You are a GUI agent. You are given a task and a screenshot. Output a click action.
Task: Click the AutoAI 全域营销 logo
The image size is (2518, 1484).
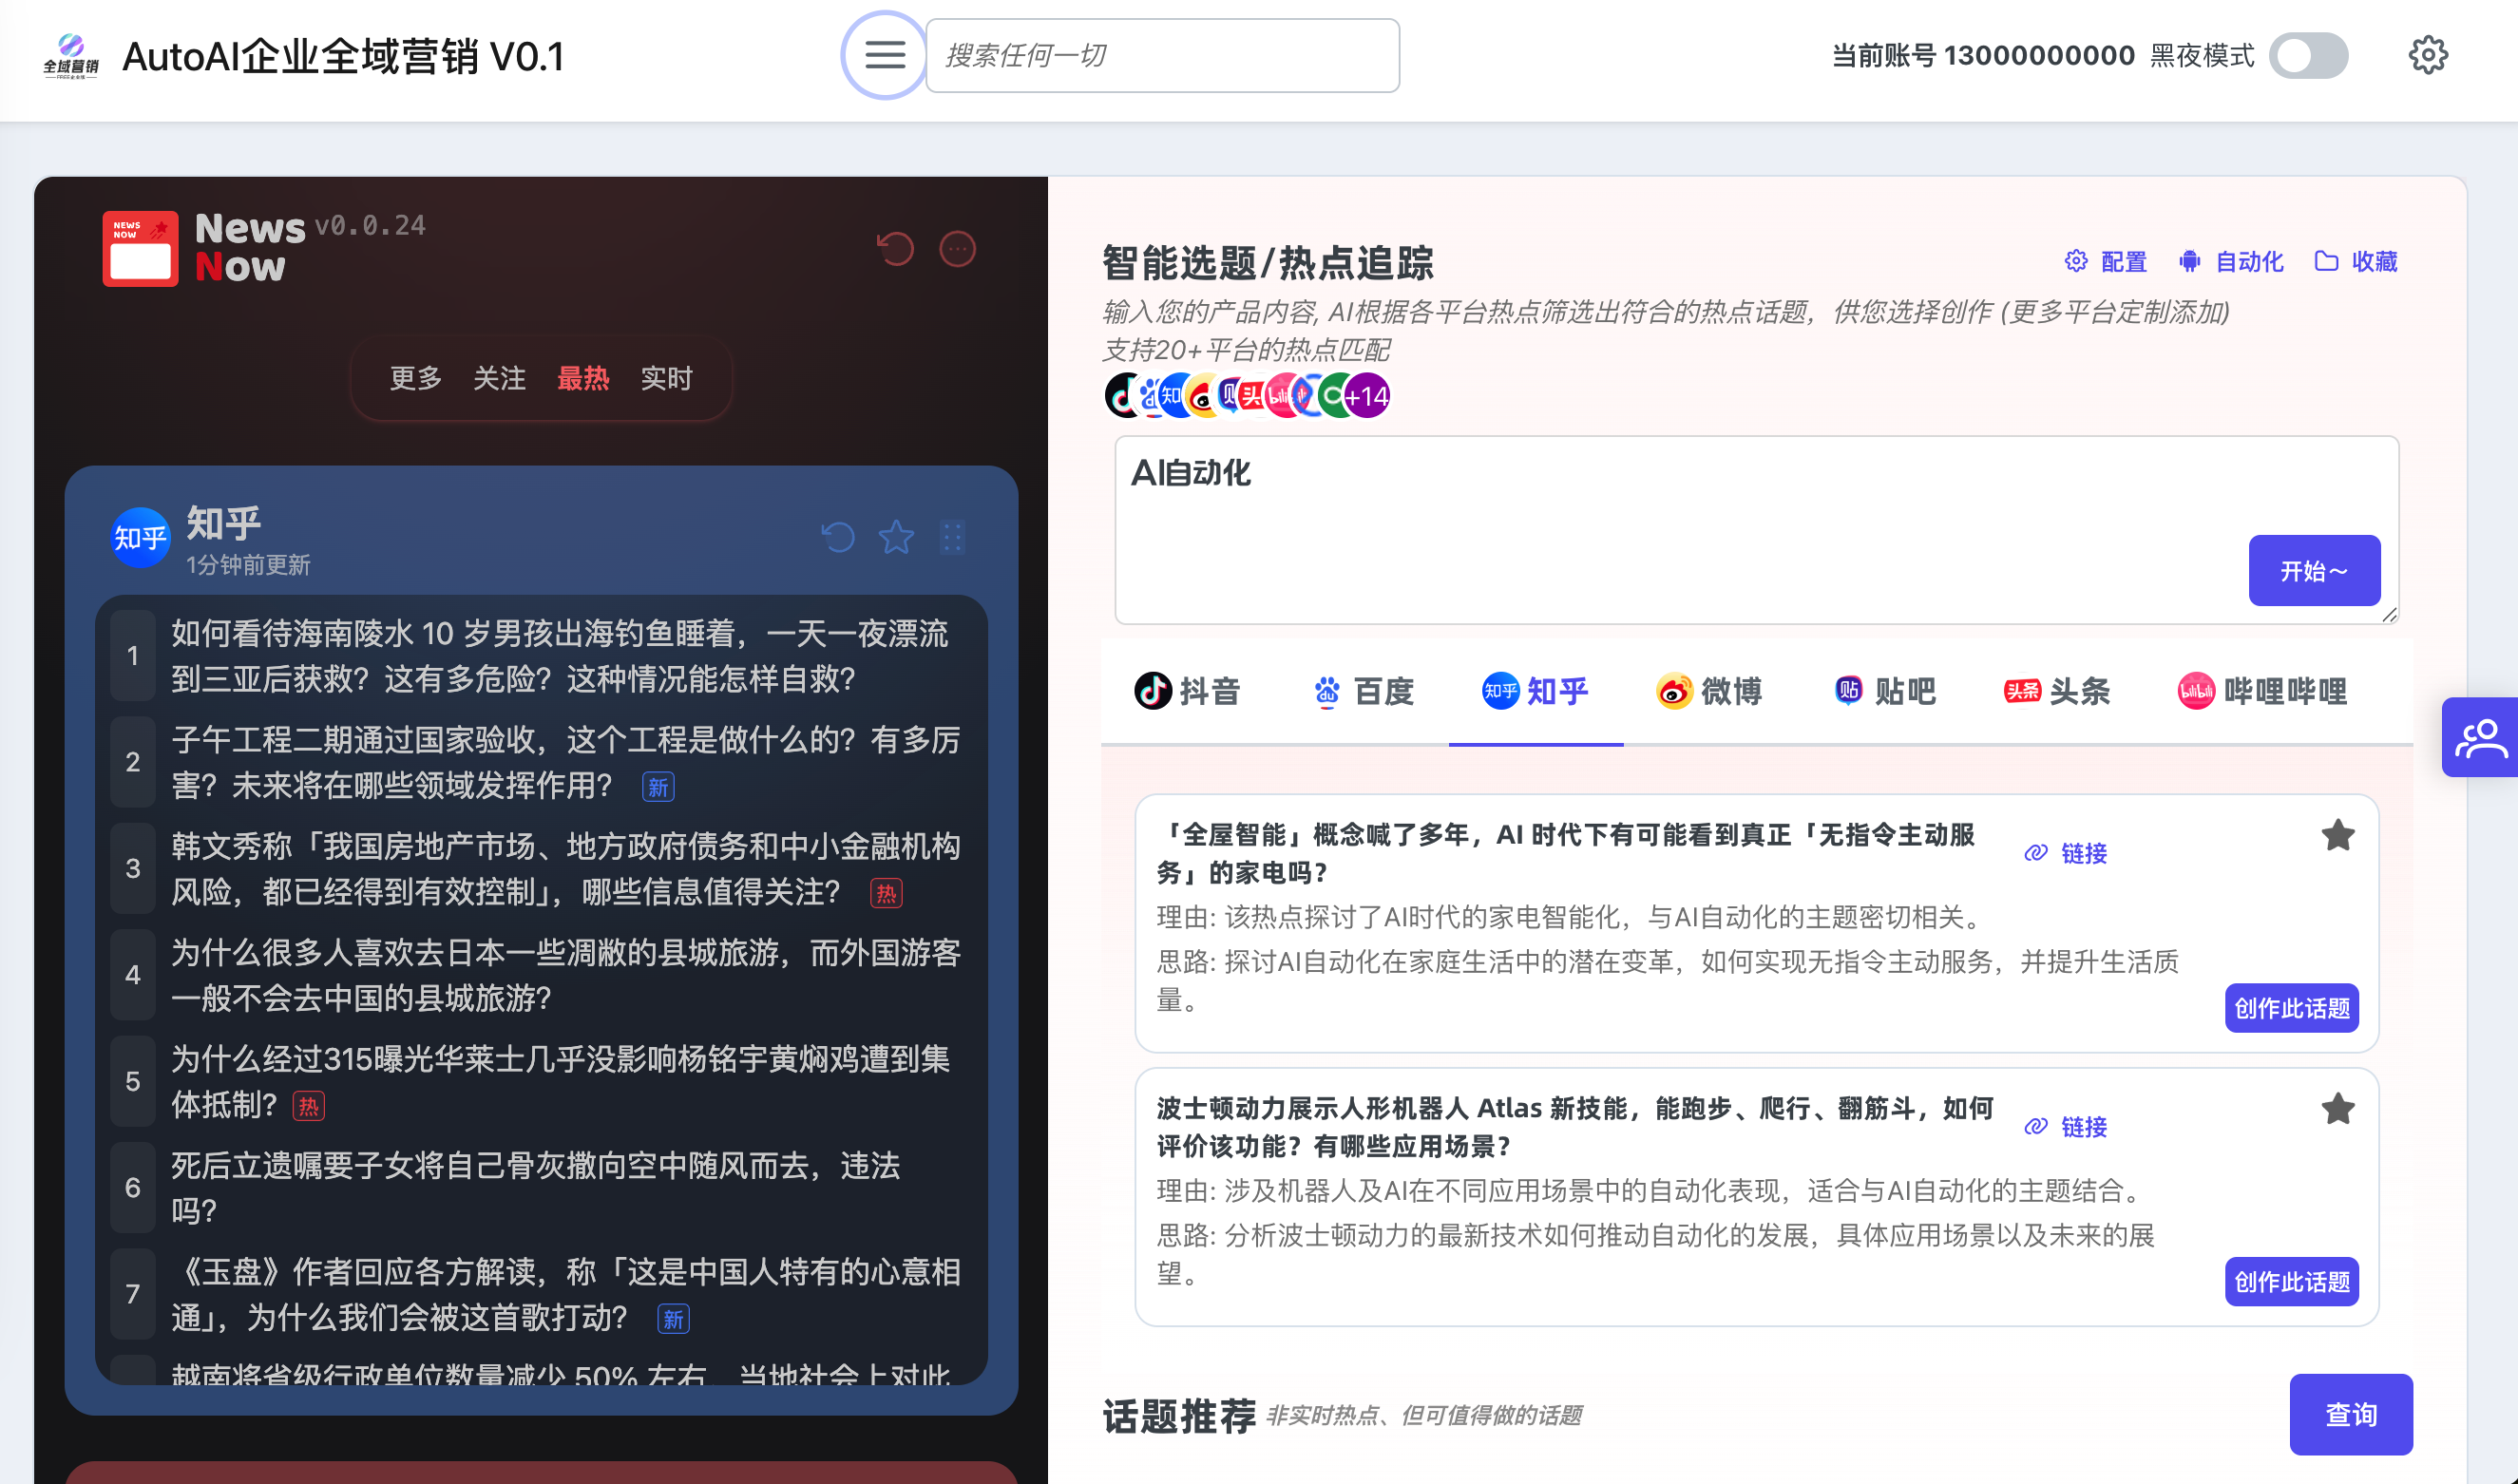(x=71, y=55)
